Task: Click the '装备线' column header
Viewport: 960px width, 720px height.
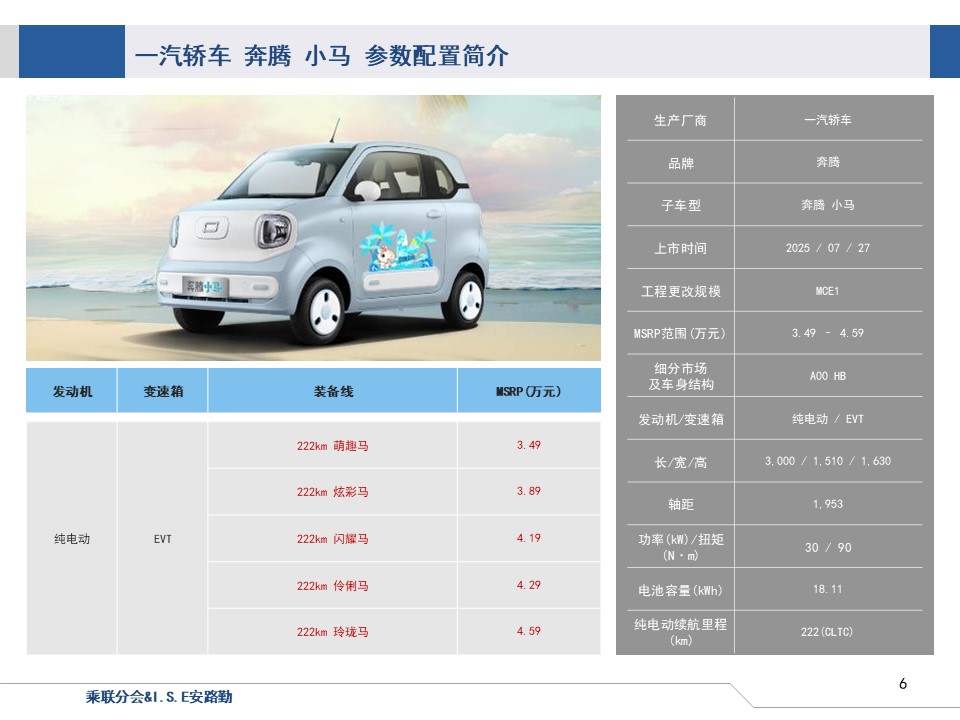Action: pos(333,391)
